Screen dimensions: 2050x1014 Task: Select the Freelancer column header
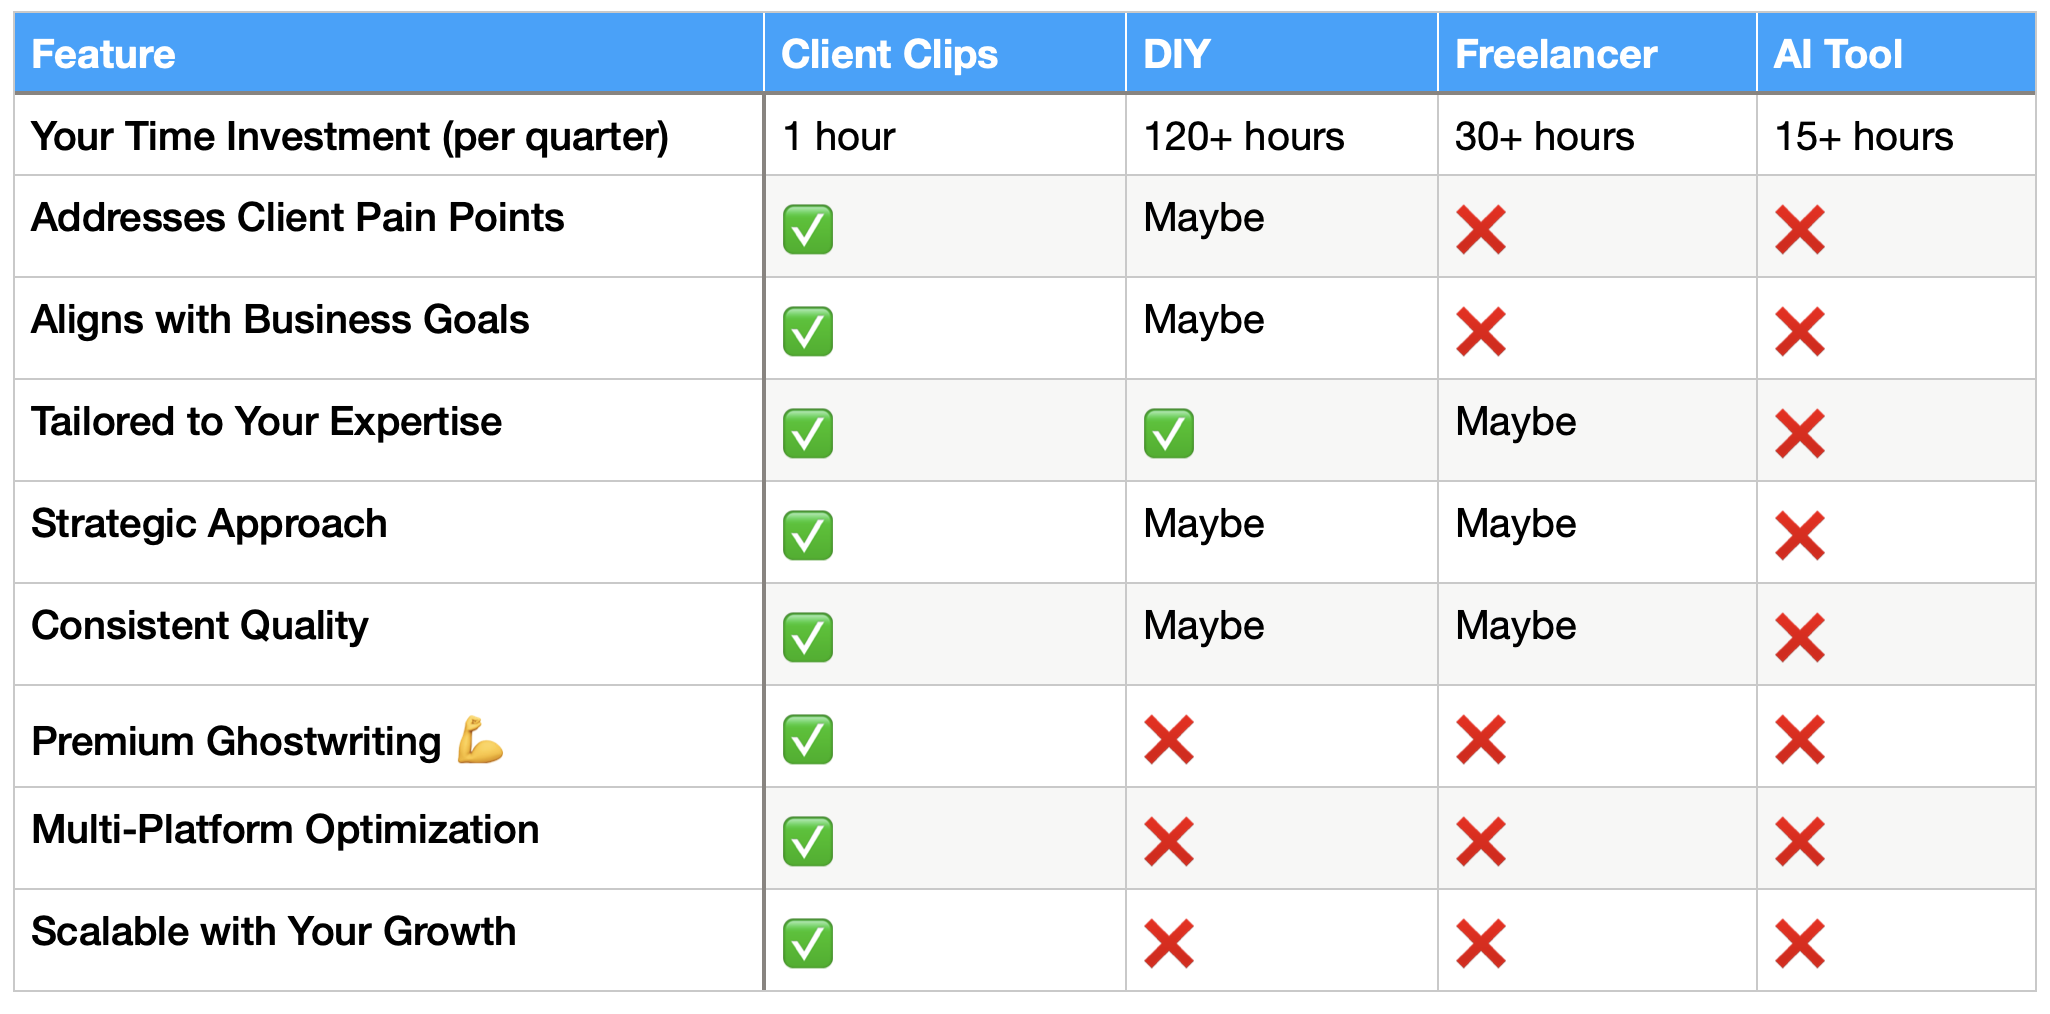pos(1597,54)
